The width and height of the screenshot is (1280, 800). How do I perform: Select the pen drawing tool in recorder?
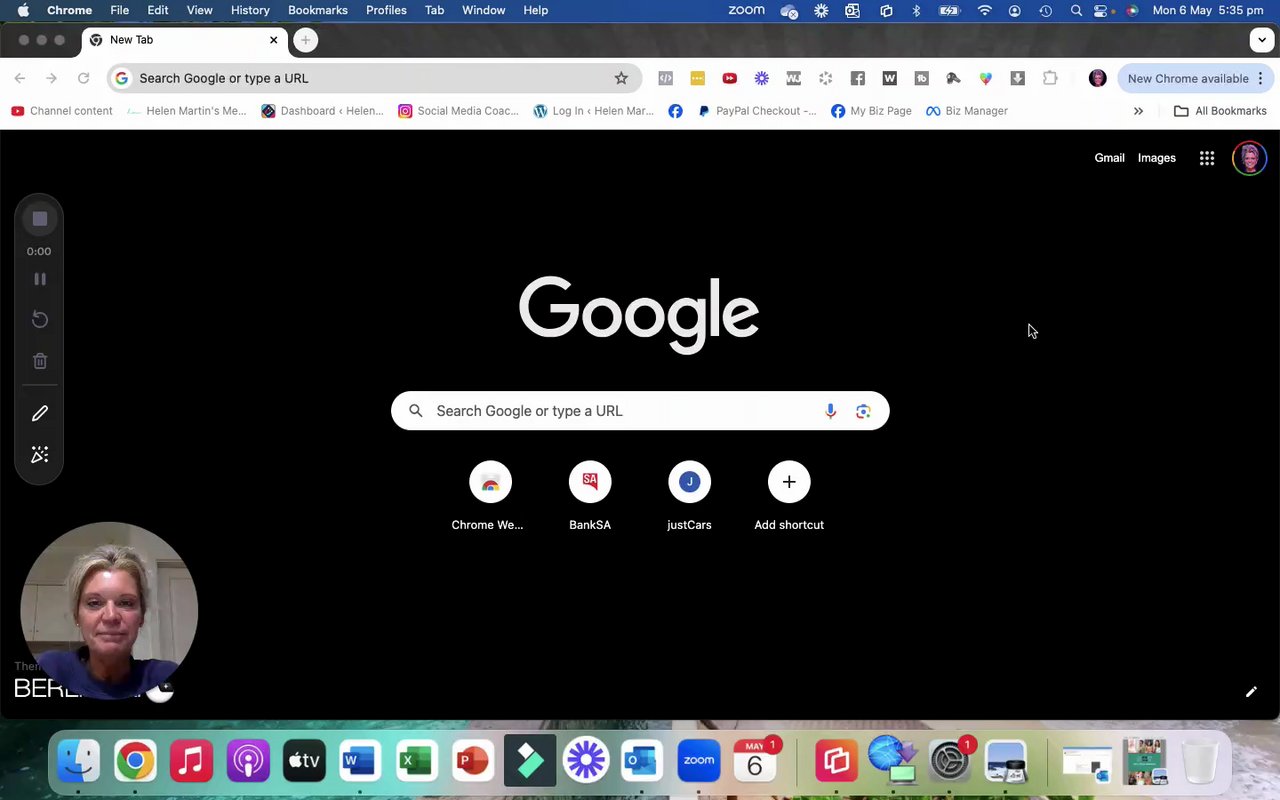coord(40,413)
